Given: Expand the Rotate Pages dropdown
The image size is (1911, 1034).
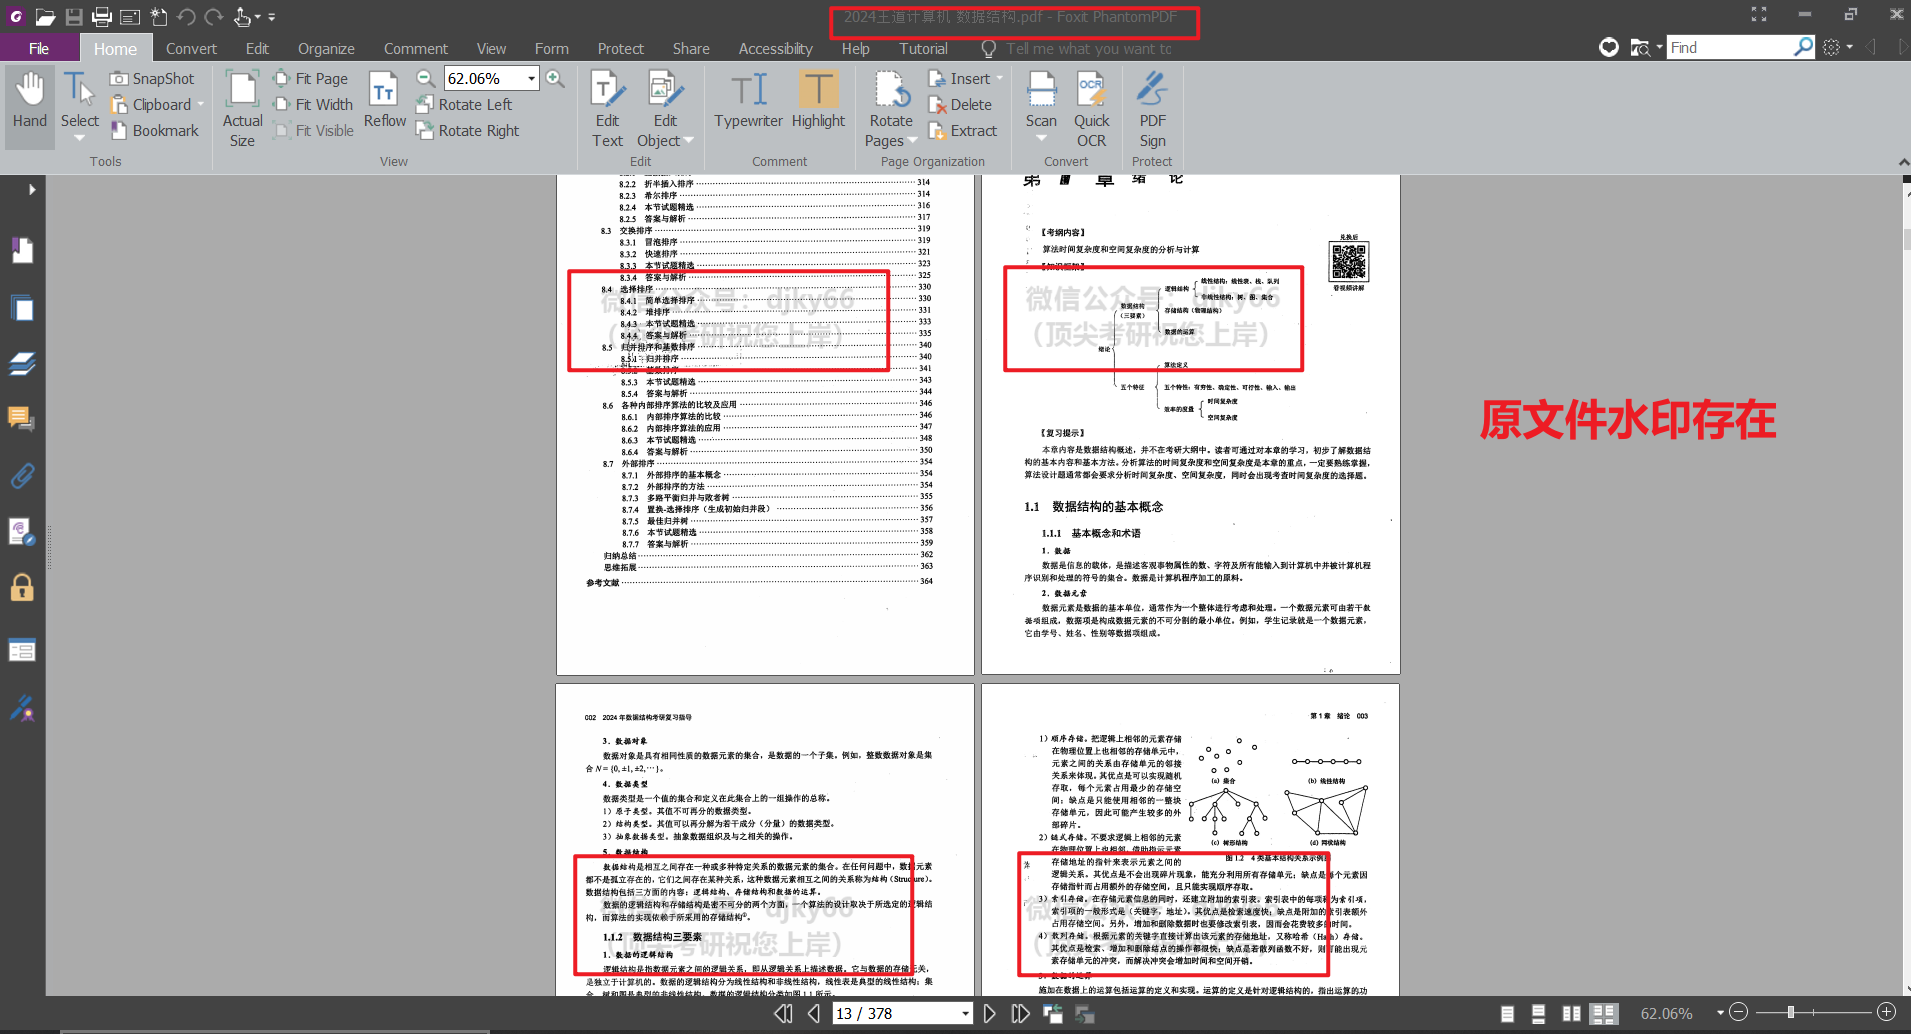Looking at the screenshot, I should pyautogui.click(x=912, y=141).
